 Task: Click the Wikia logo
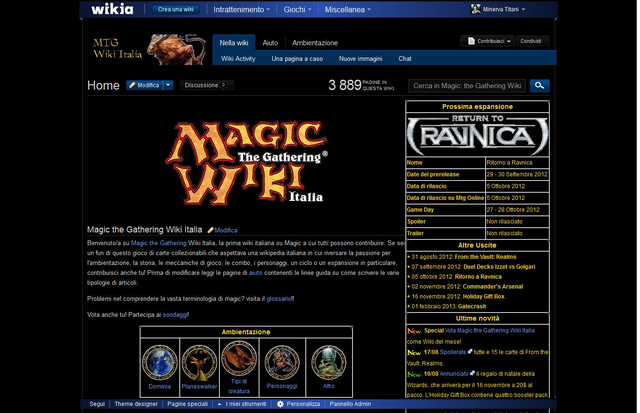coord(112,9)
